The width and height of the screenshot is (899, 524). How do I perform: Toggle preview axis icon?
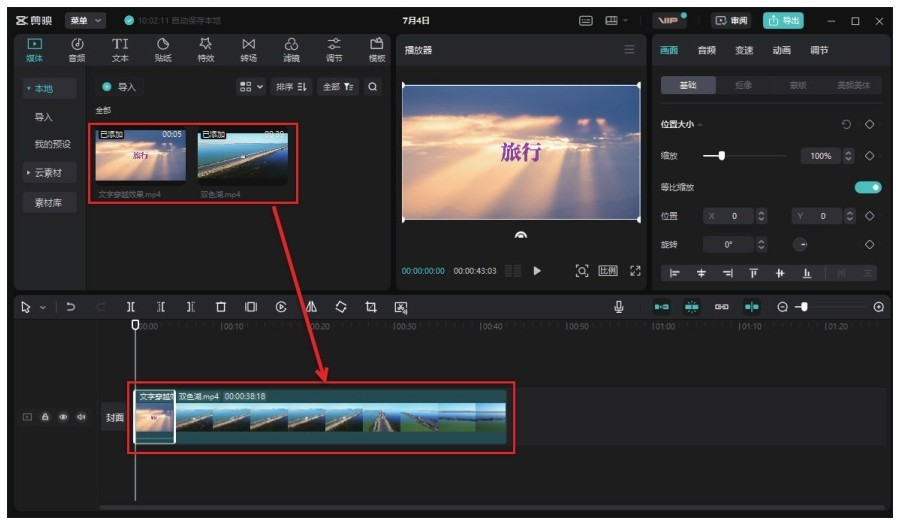click(x=752, y=307)
